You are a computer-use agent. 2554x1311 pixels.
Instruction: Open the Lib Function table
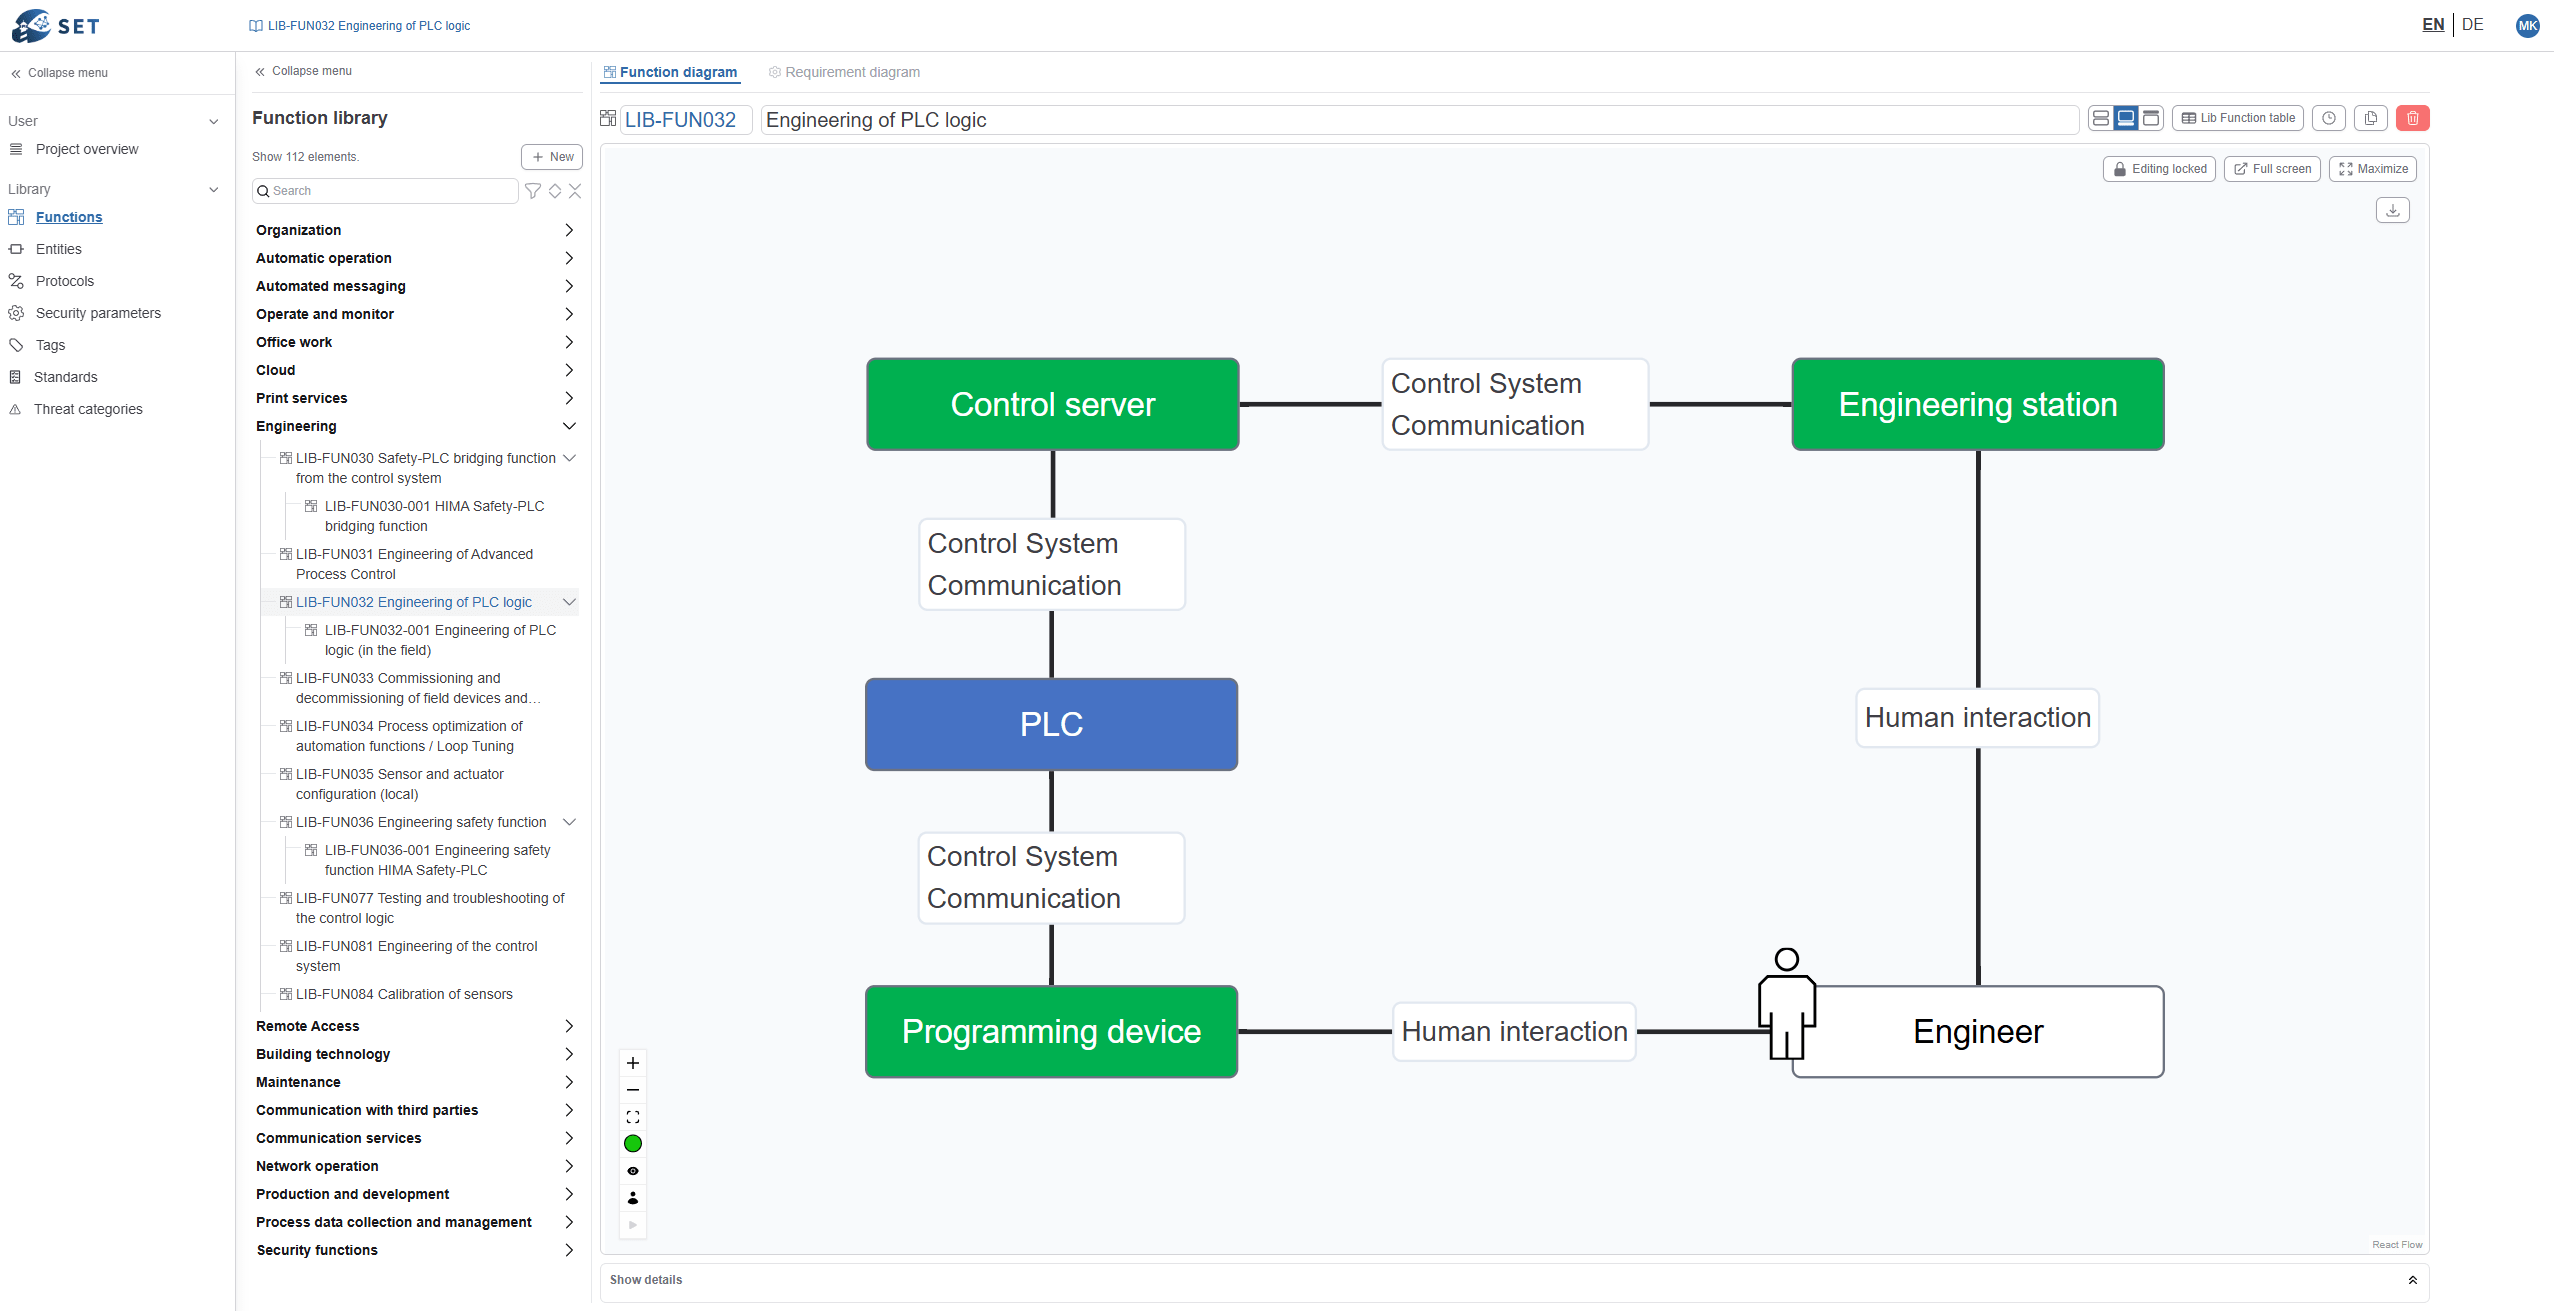(2238, 118)
